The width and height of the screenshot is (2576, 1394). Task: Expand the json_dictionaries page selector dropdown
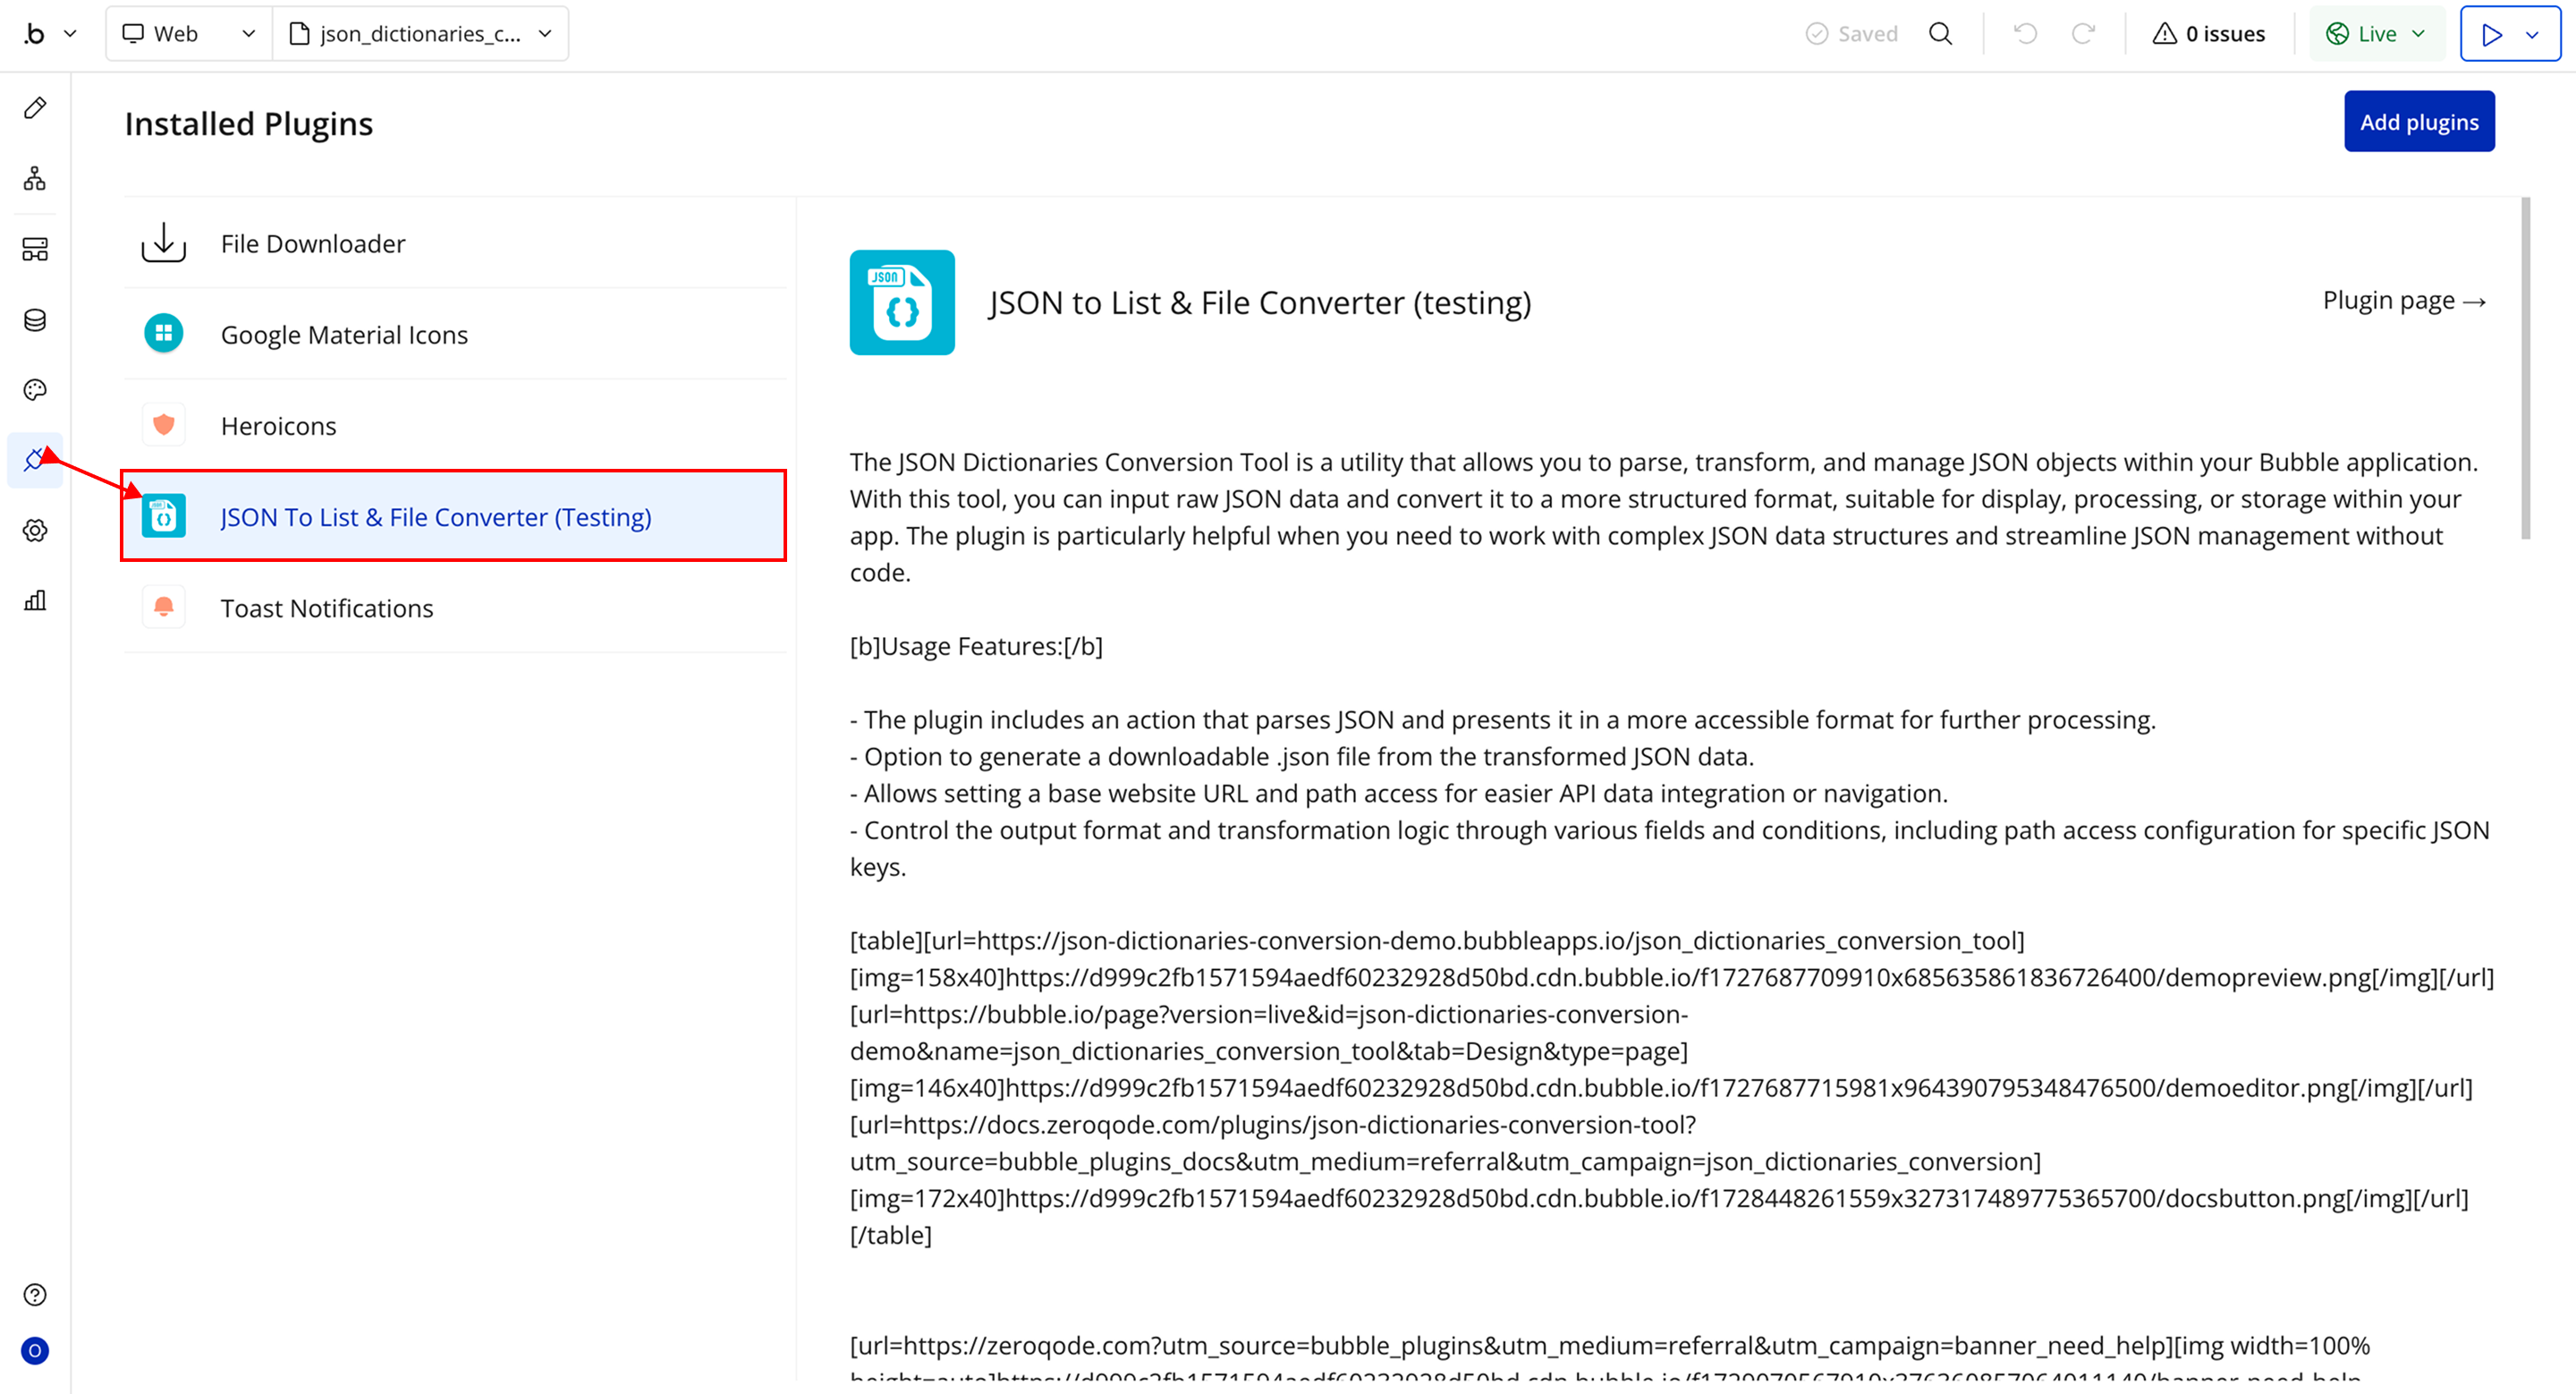click(420, 34)
